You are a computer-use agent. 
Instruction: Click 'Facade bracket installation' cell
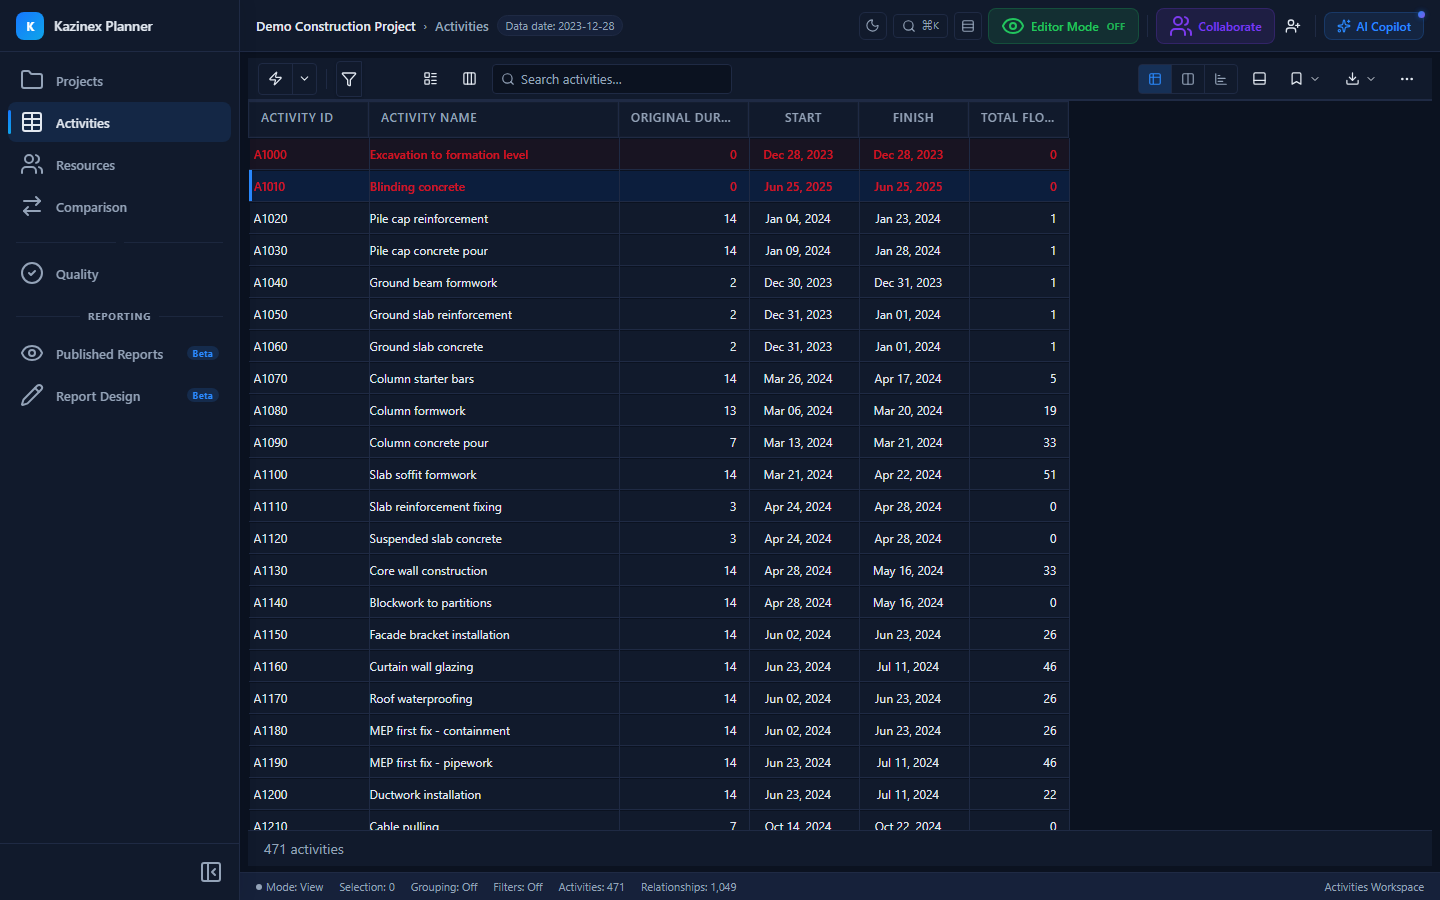coord(494,635)
